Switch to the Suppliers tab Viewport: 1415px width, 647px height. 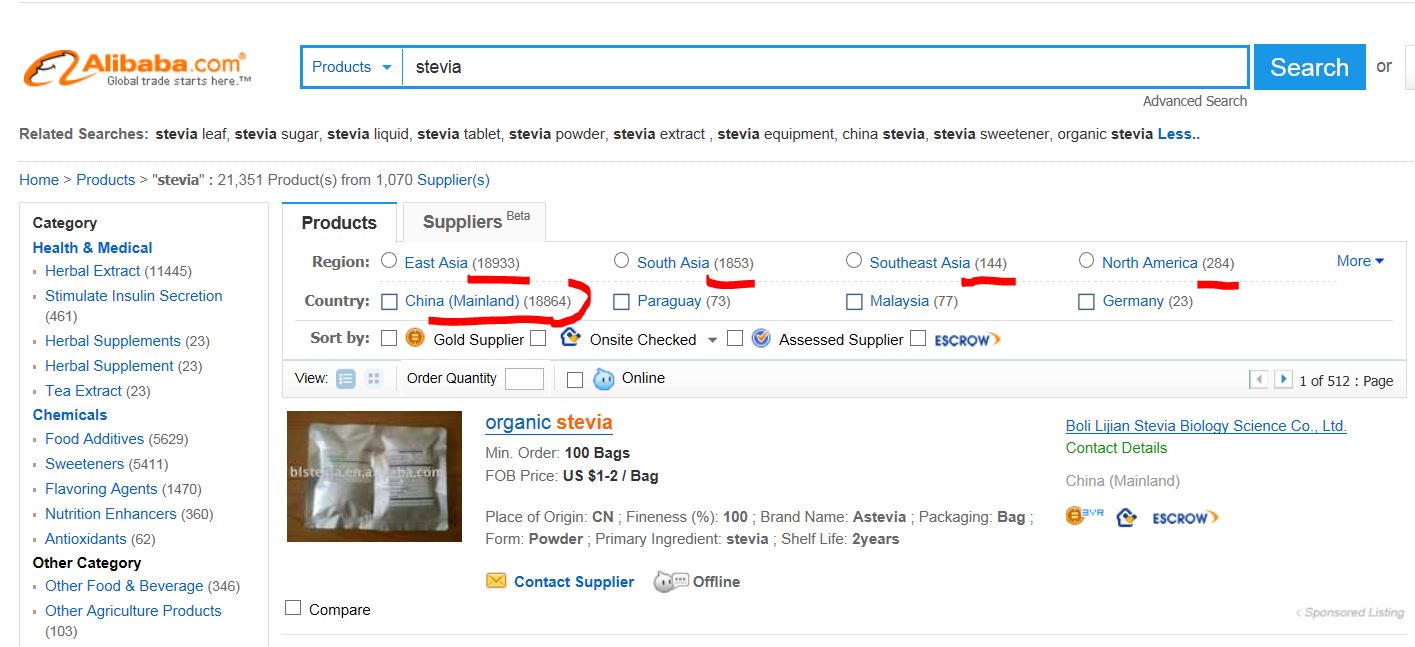click(474, 222)
